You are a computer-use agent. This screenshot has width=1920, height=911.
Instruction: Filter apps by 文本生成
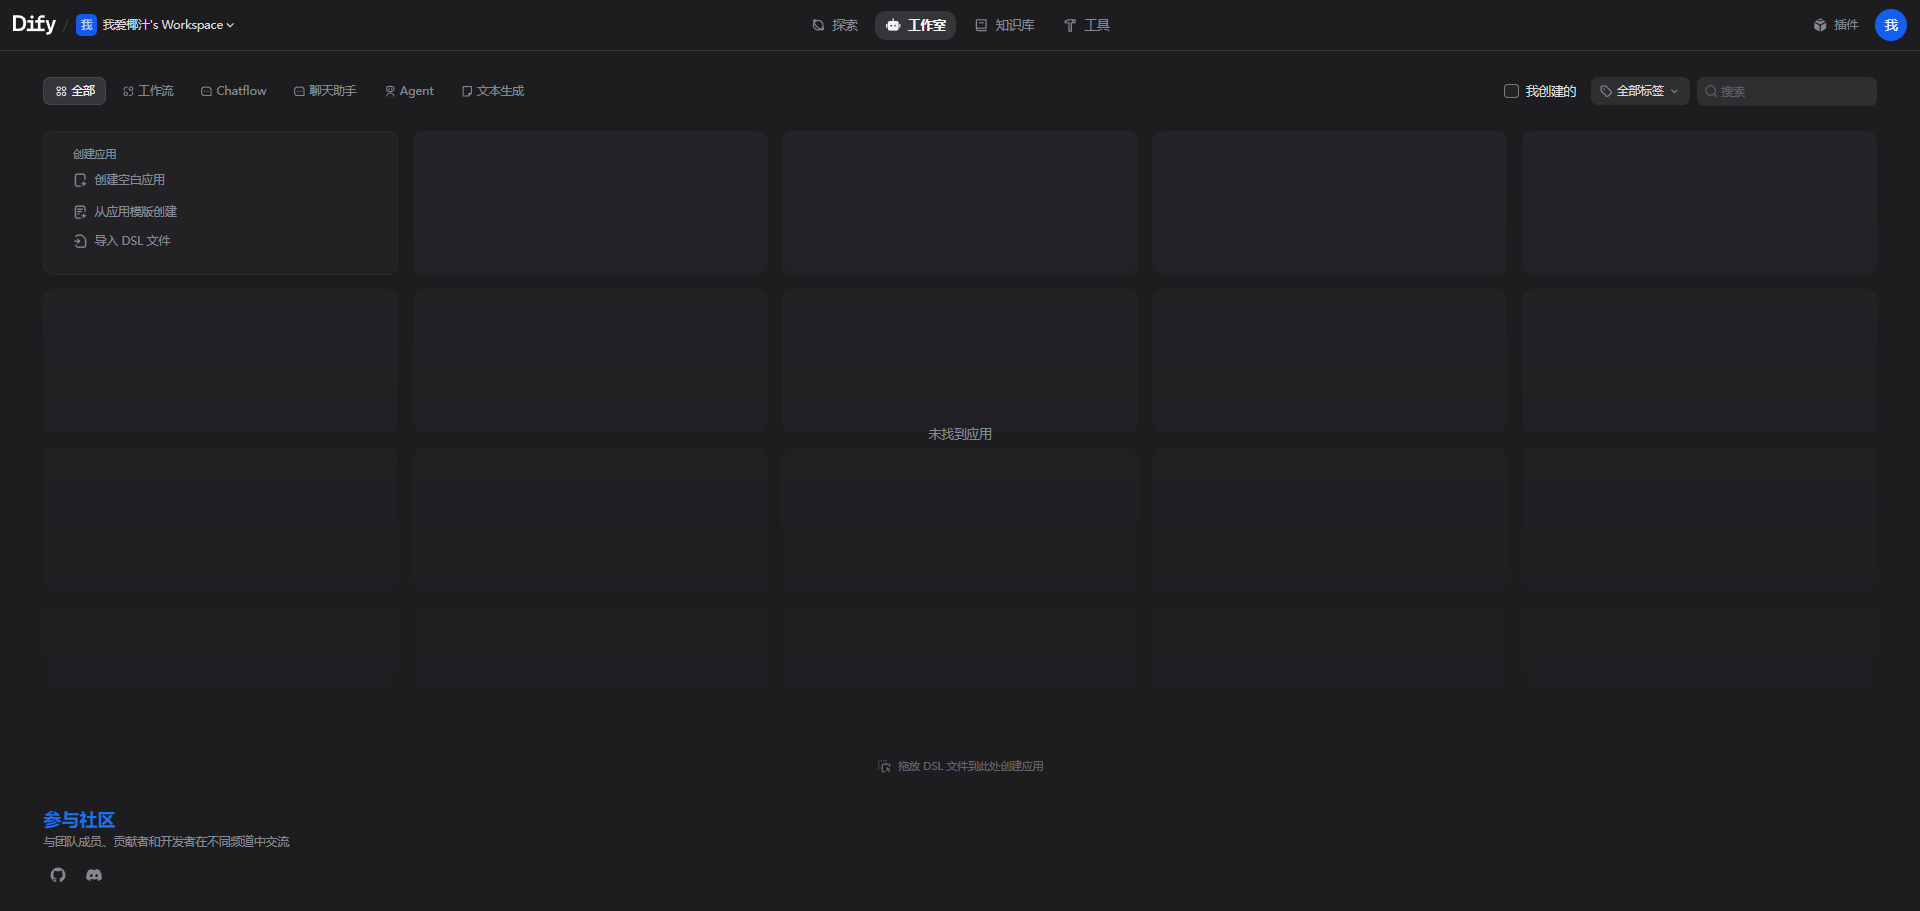click(493, 91)
